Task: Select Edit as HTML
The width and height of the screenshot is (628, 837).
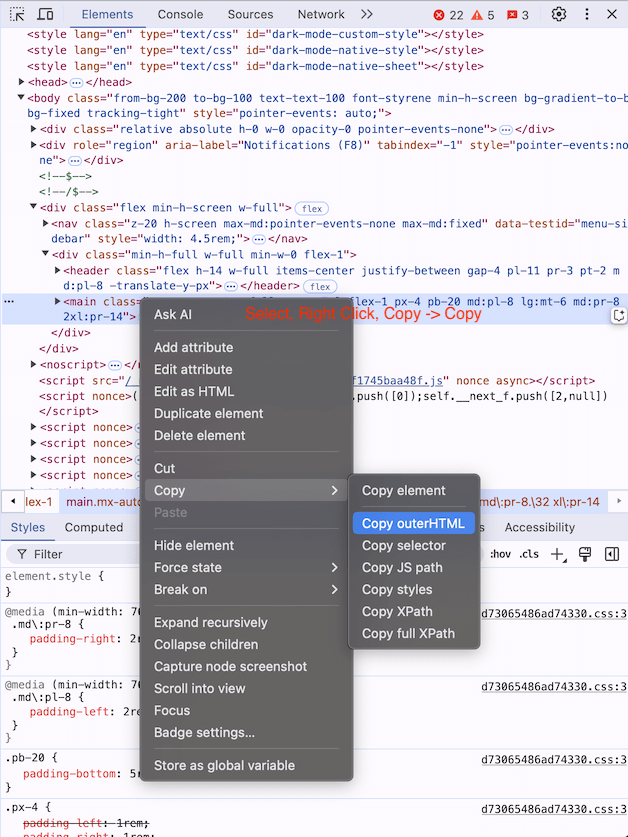Action: [x=246, y=391]
